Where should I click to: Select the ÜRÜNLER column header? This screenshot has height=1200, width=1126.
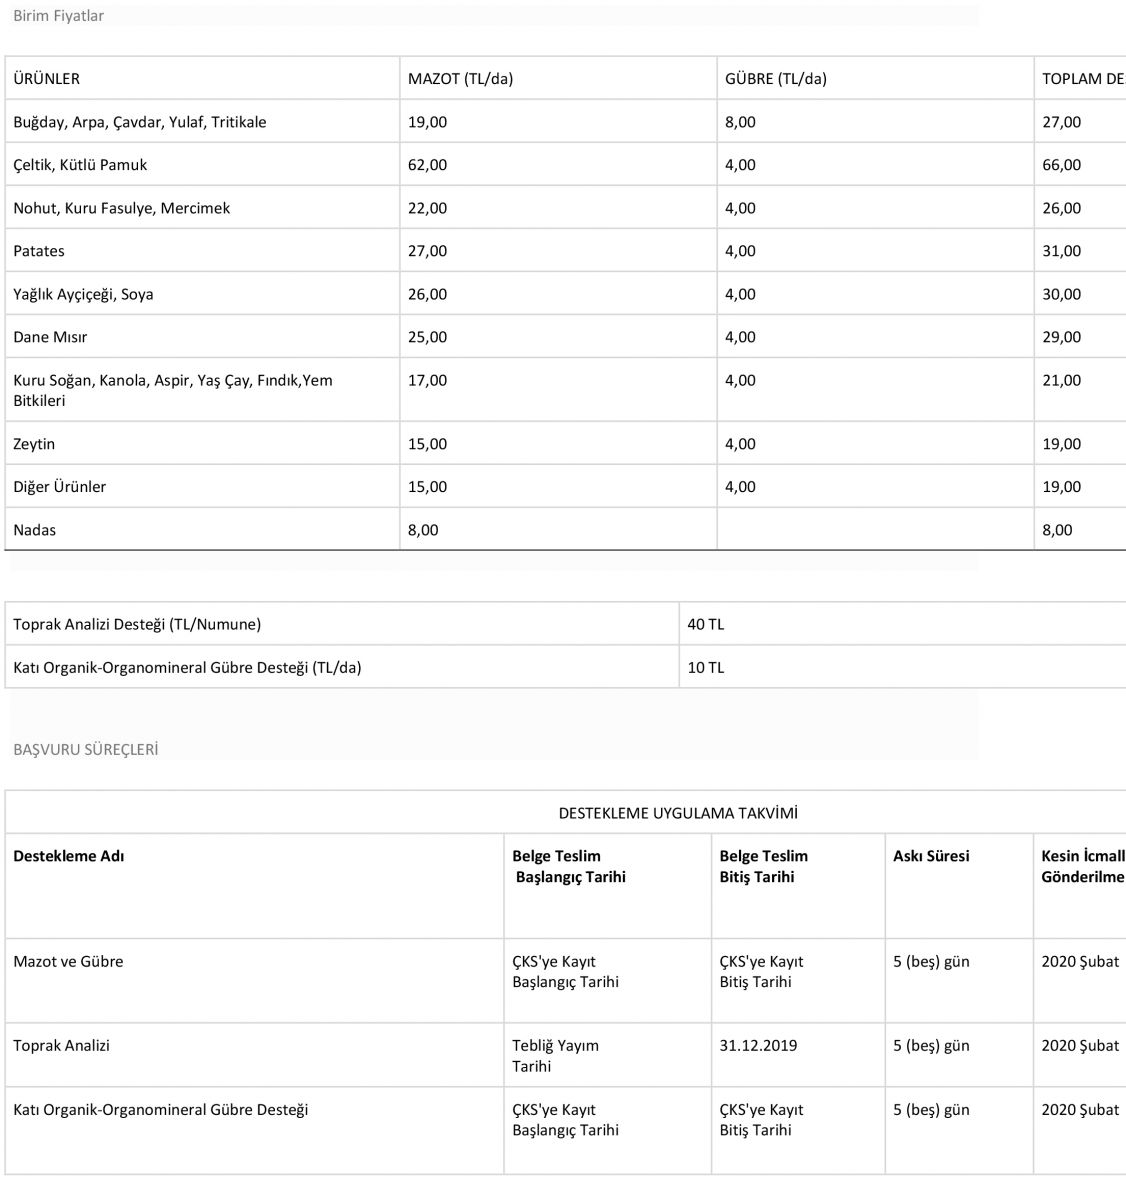pos(47,79)
